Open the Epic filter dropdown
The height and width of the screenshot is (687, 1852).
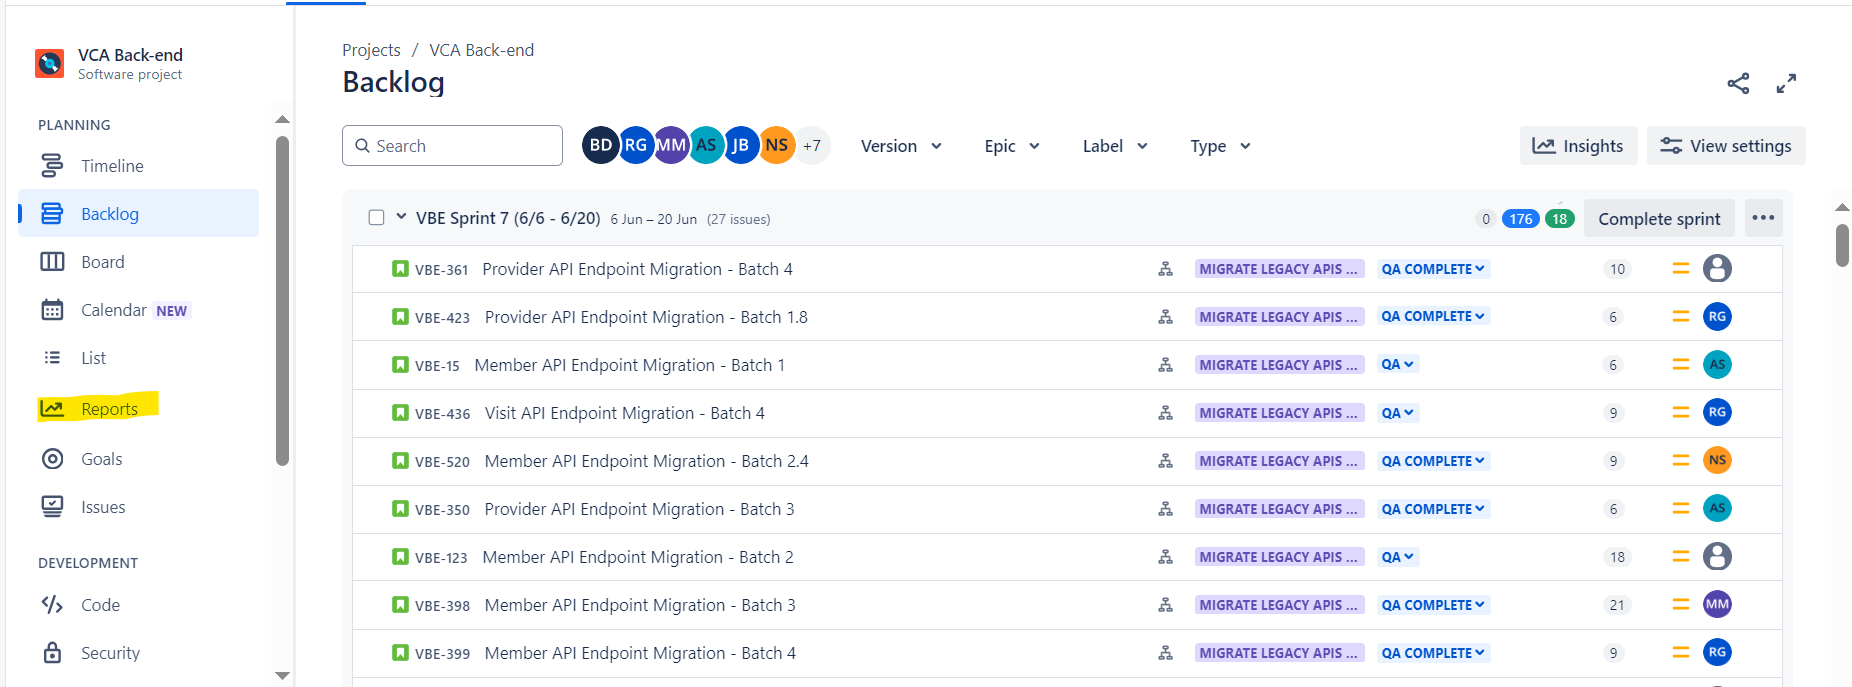tap(1012, 146)
